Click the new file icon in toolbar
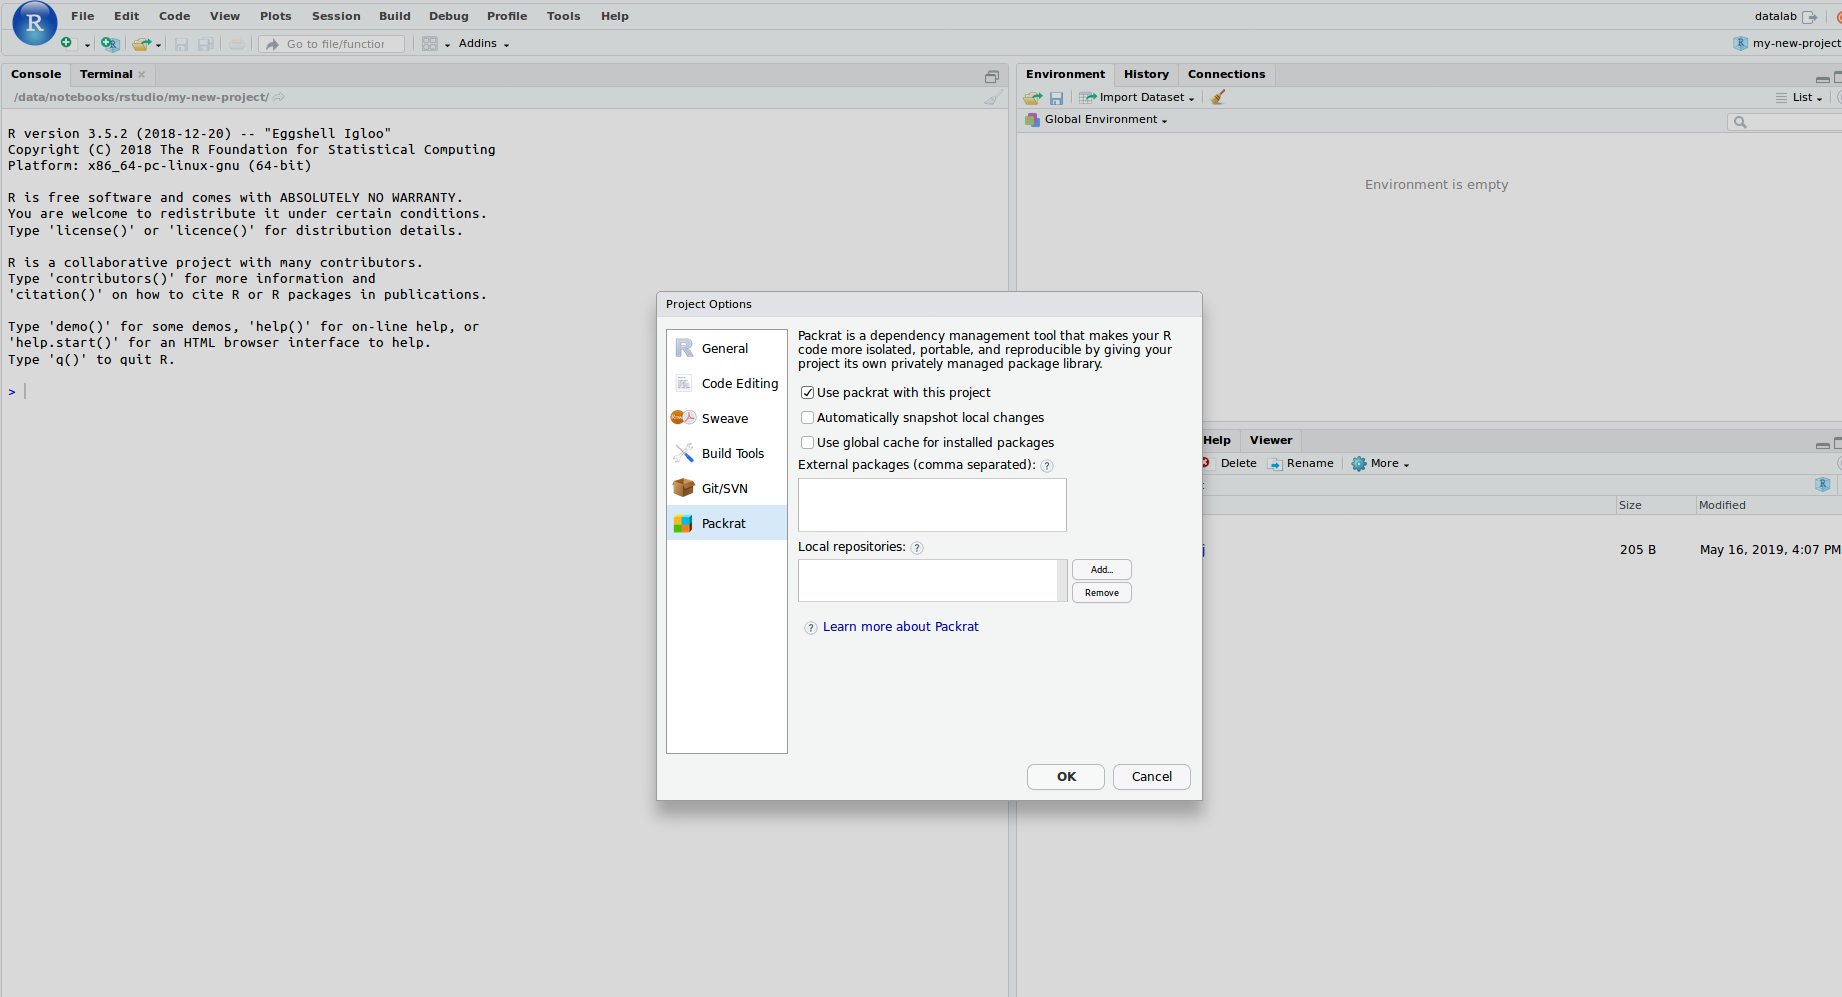Screen dimensions: 1842x997 pos(67,43)
